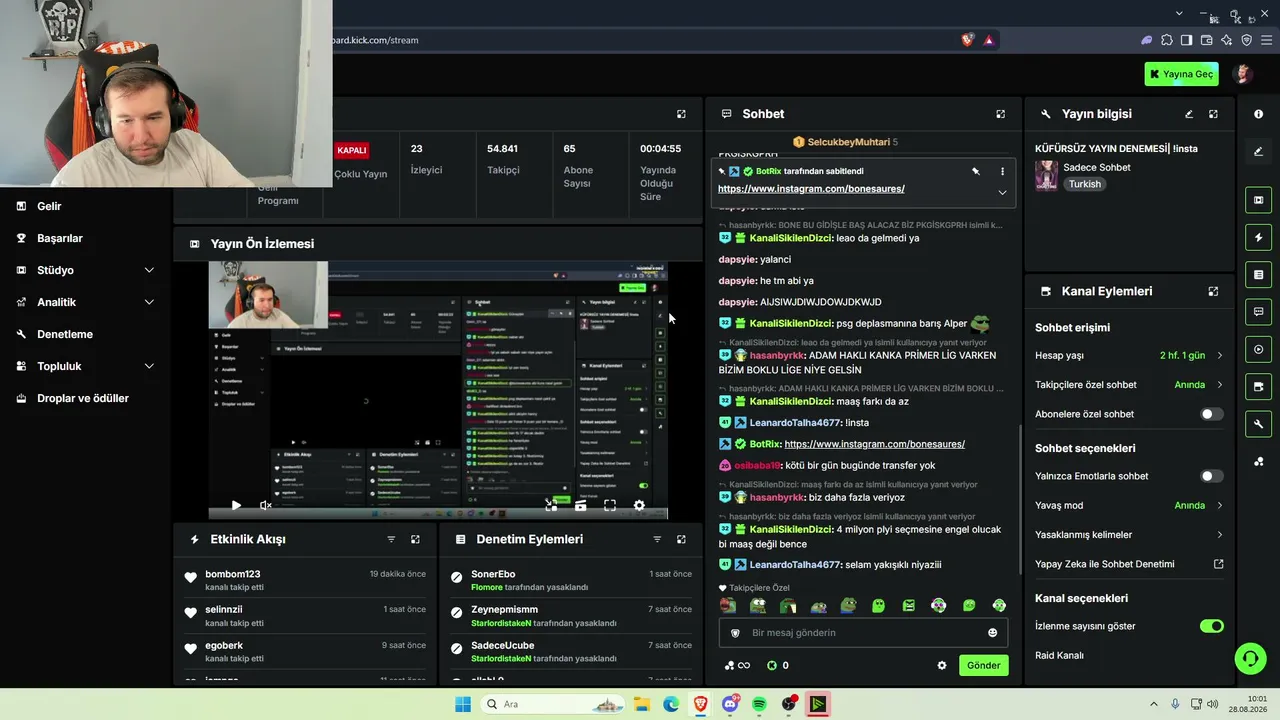Screen dimensions: 1280x720
Task: Click the Yayına Geç button
Action: pos(1182,74)
